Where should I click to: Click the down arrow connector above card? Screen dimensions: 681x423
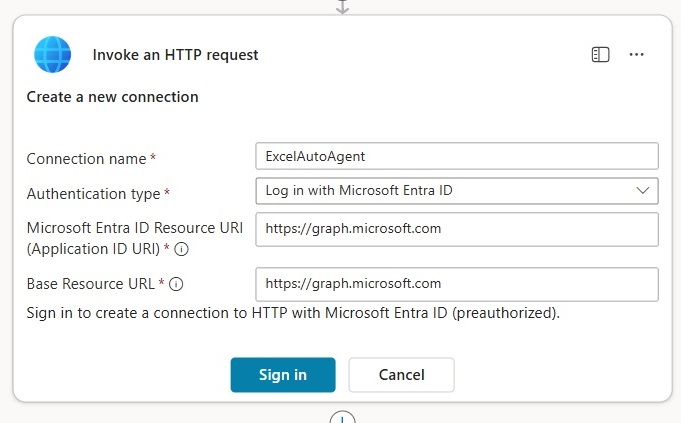[343, 6]
